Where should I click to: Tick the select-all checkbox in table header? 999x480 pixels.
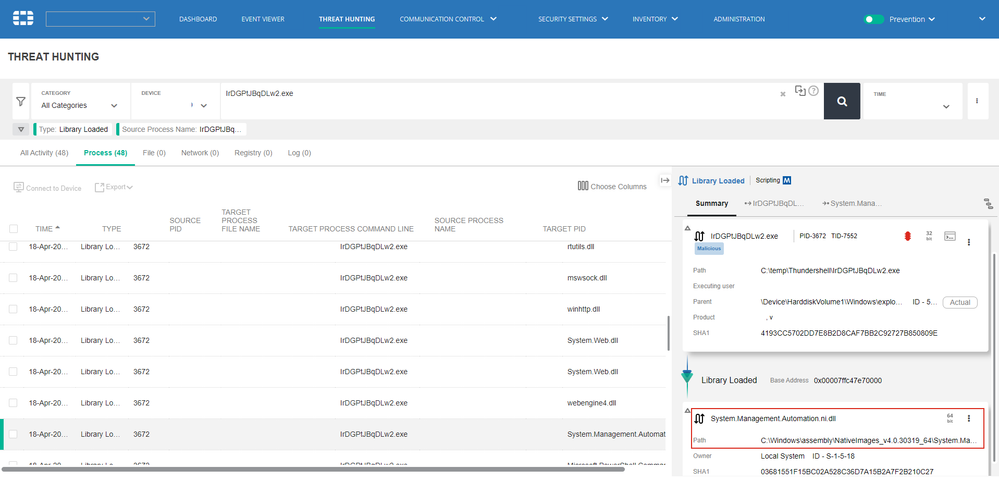coord(14,228)
